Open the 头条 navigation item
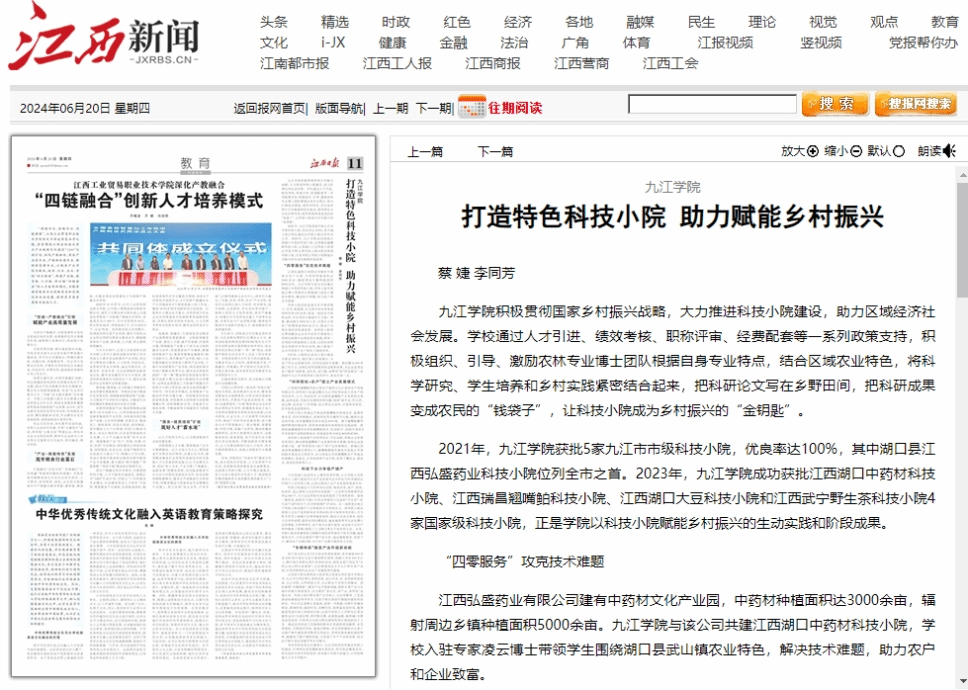 click(273, 22)
